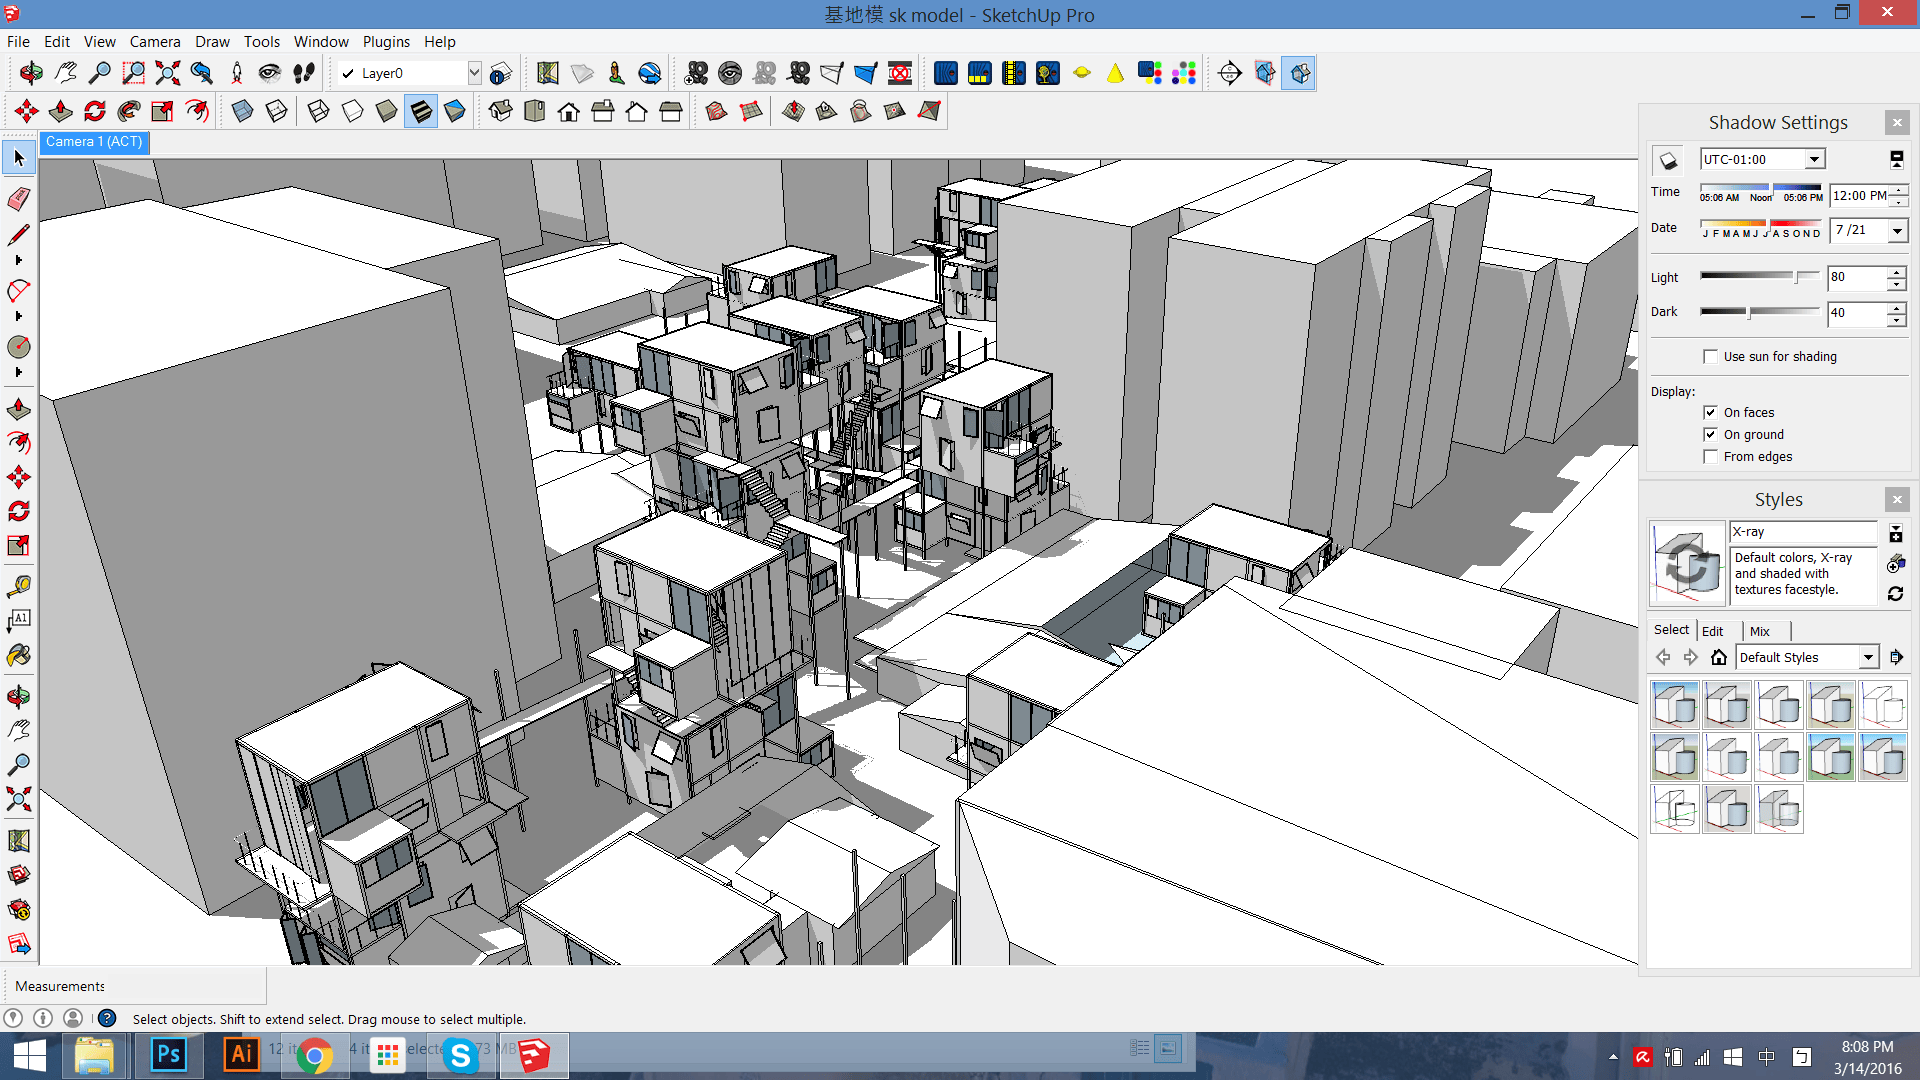Viewport: 1920px width, 1080px height.
Task: Switch to Monochrome face style
Action: point(455,111)
